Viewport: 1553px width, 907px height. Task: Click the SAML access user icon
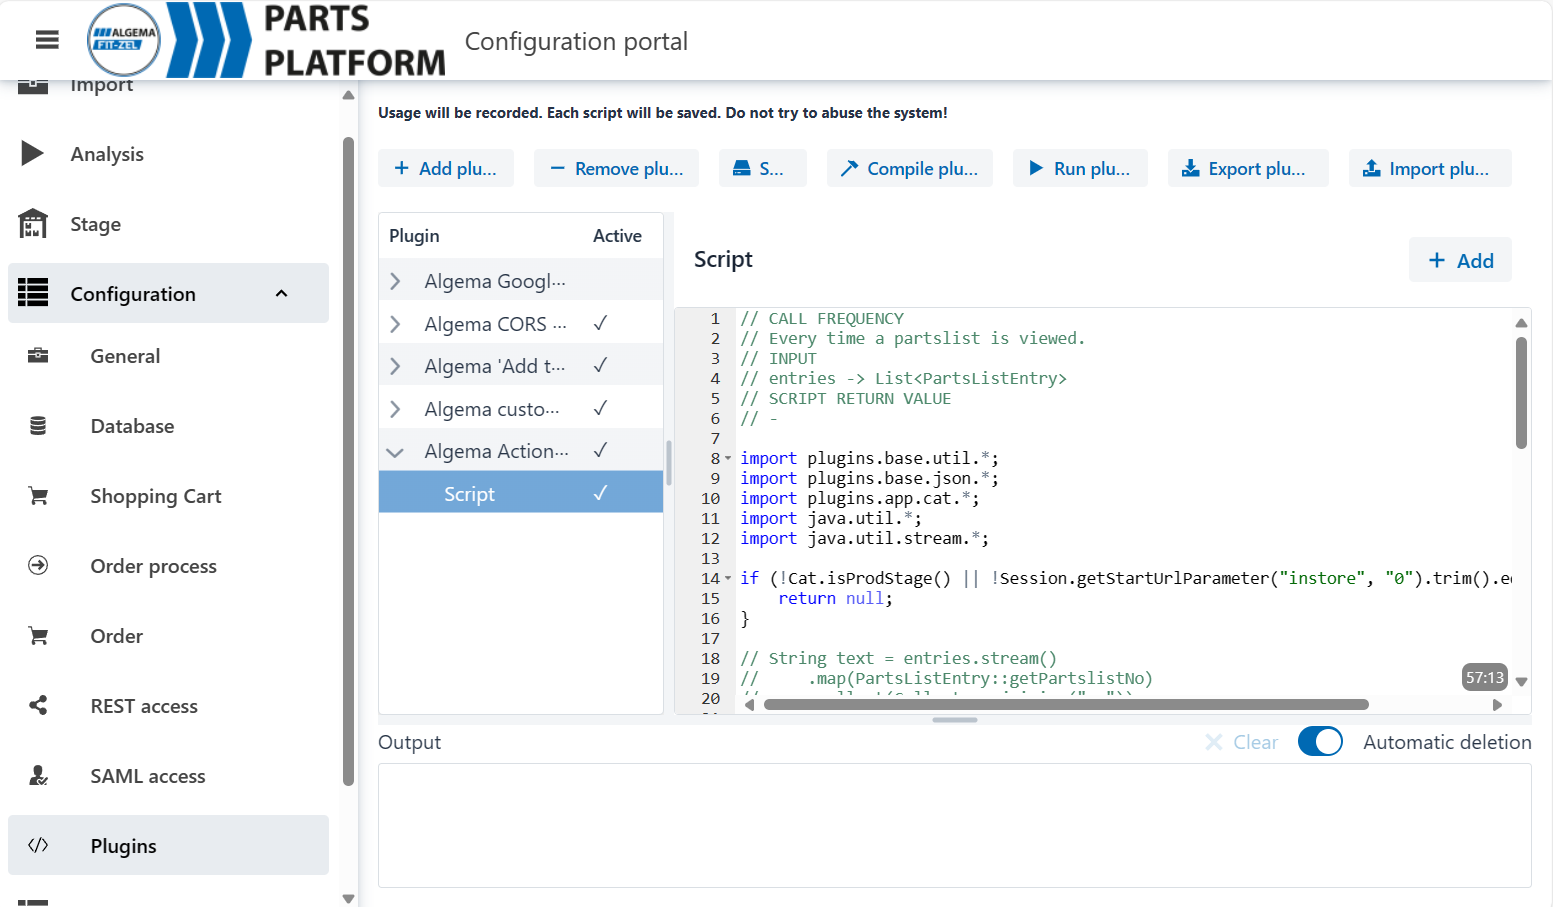[x=38, y=775]
